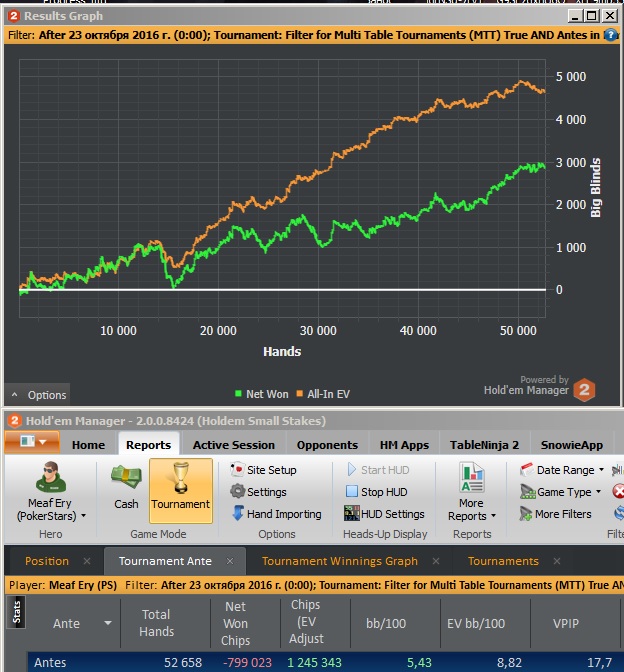The height and width of the screenshot is (672, 624).
Task: Toggle All-In EV legend orange swatch
Action: (300, 393)
